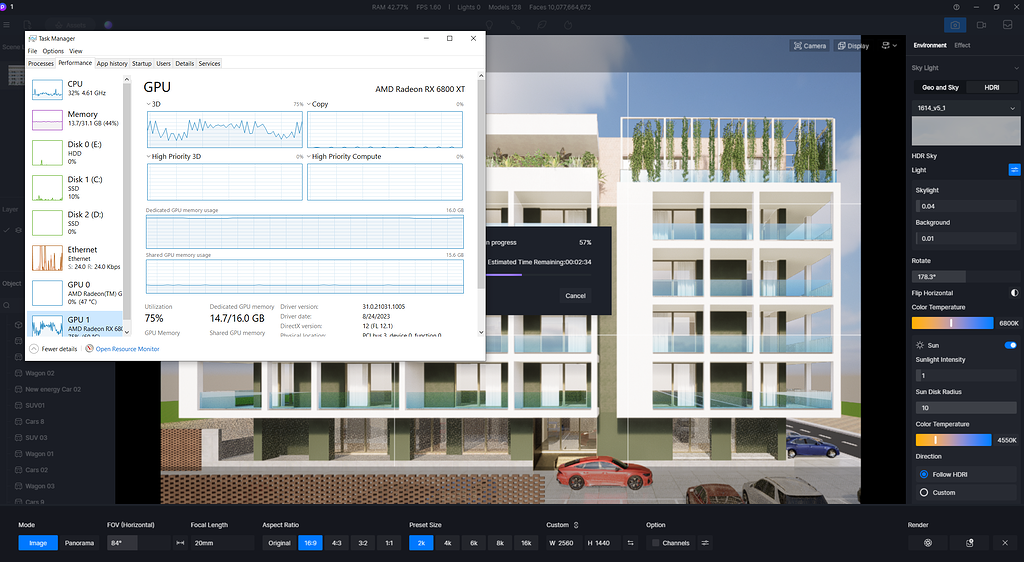Image resolution: width=1024 pixels, height=562 pixels.
Task: Cancel the render in progress
Action: pyautogui.click(x=575, y=296)
